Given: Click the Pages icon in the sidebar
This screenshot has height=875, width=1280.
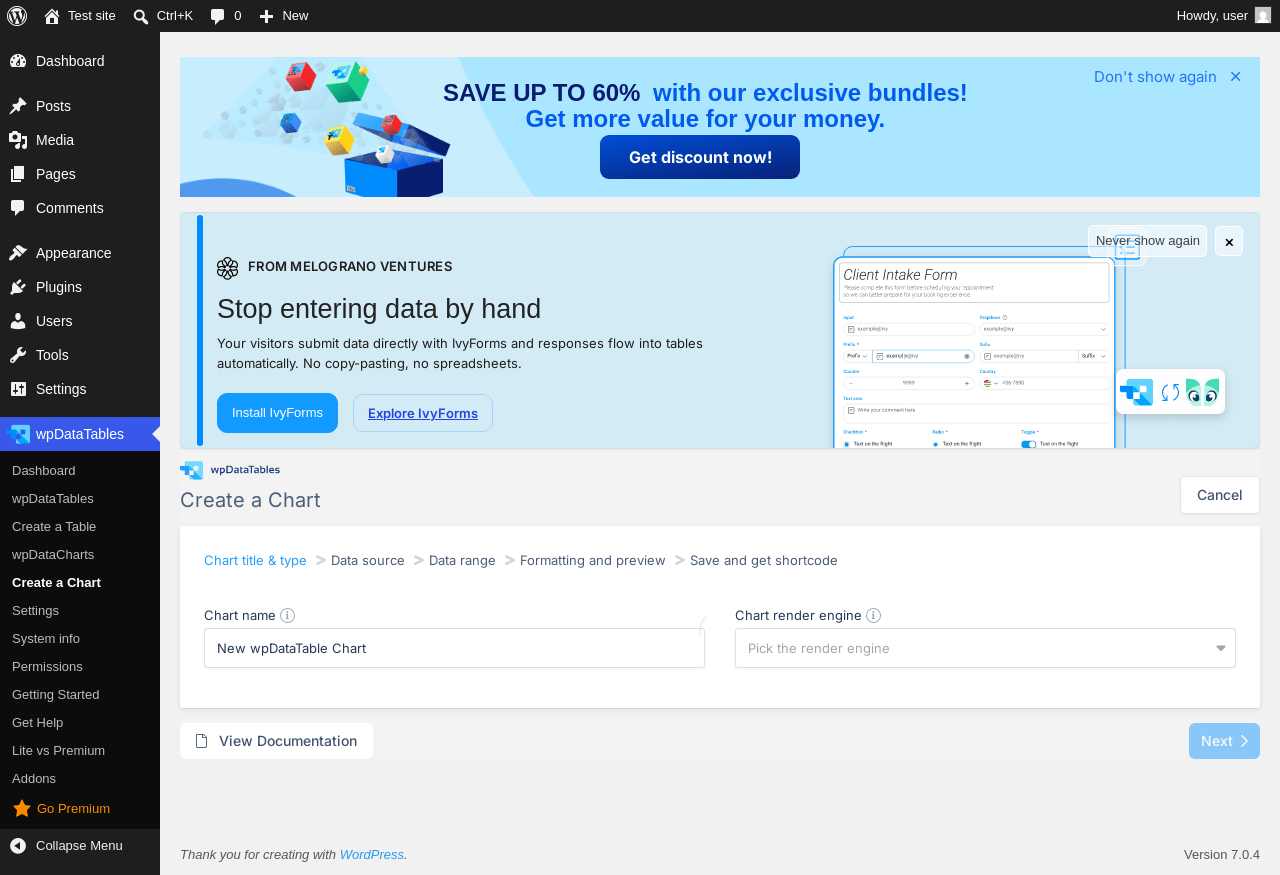Looking at the screenshot, I should coord(18,174).
